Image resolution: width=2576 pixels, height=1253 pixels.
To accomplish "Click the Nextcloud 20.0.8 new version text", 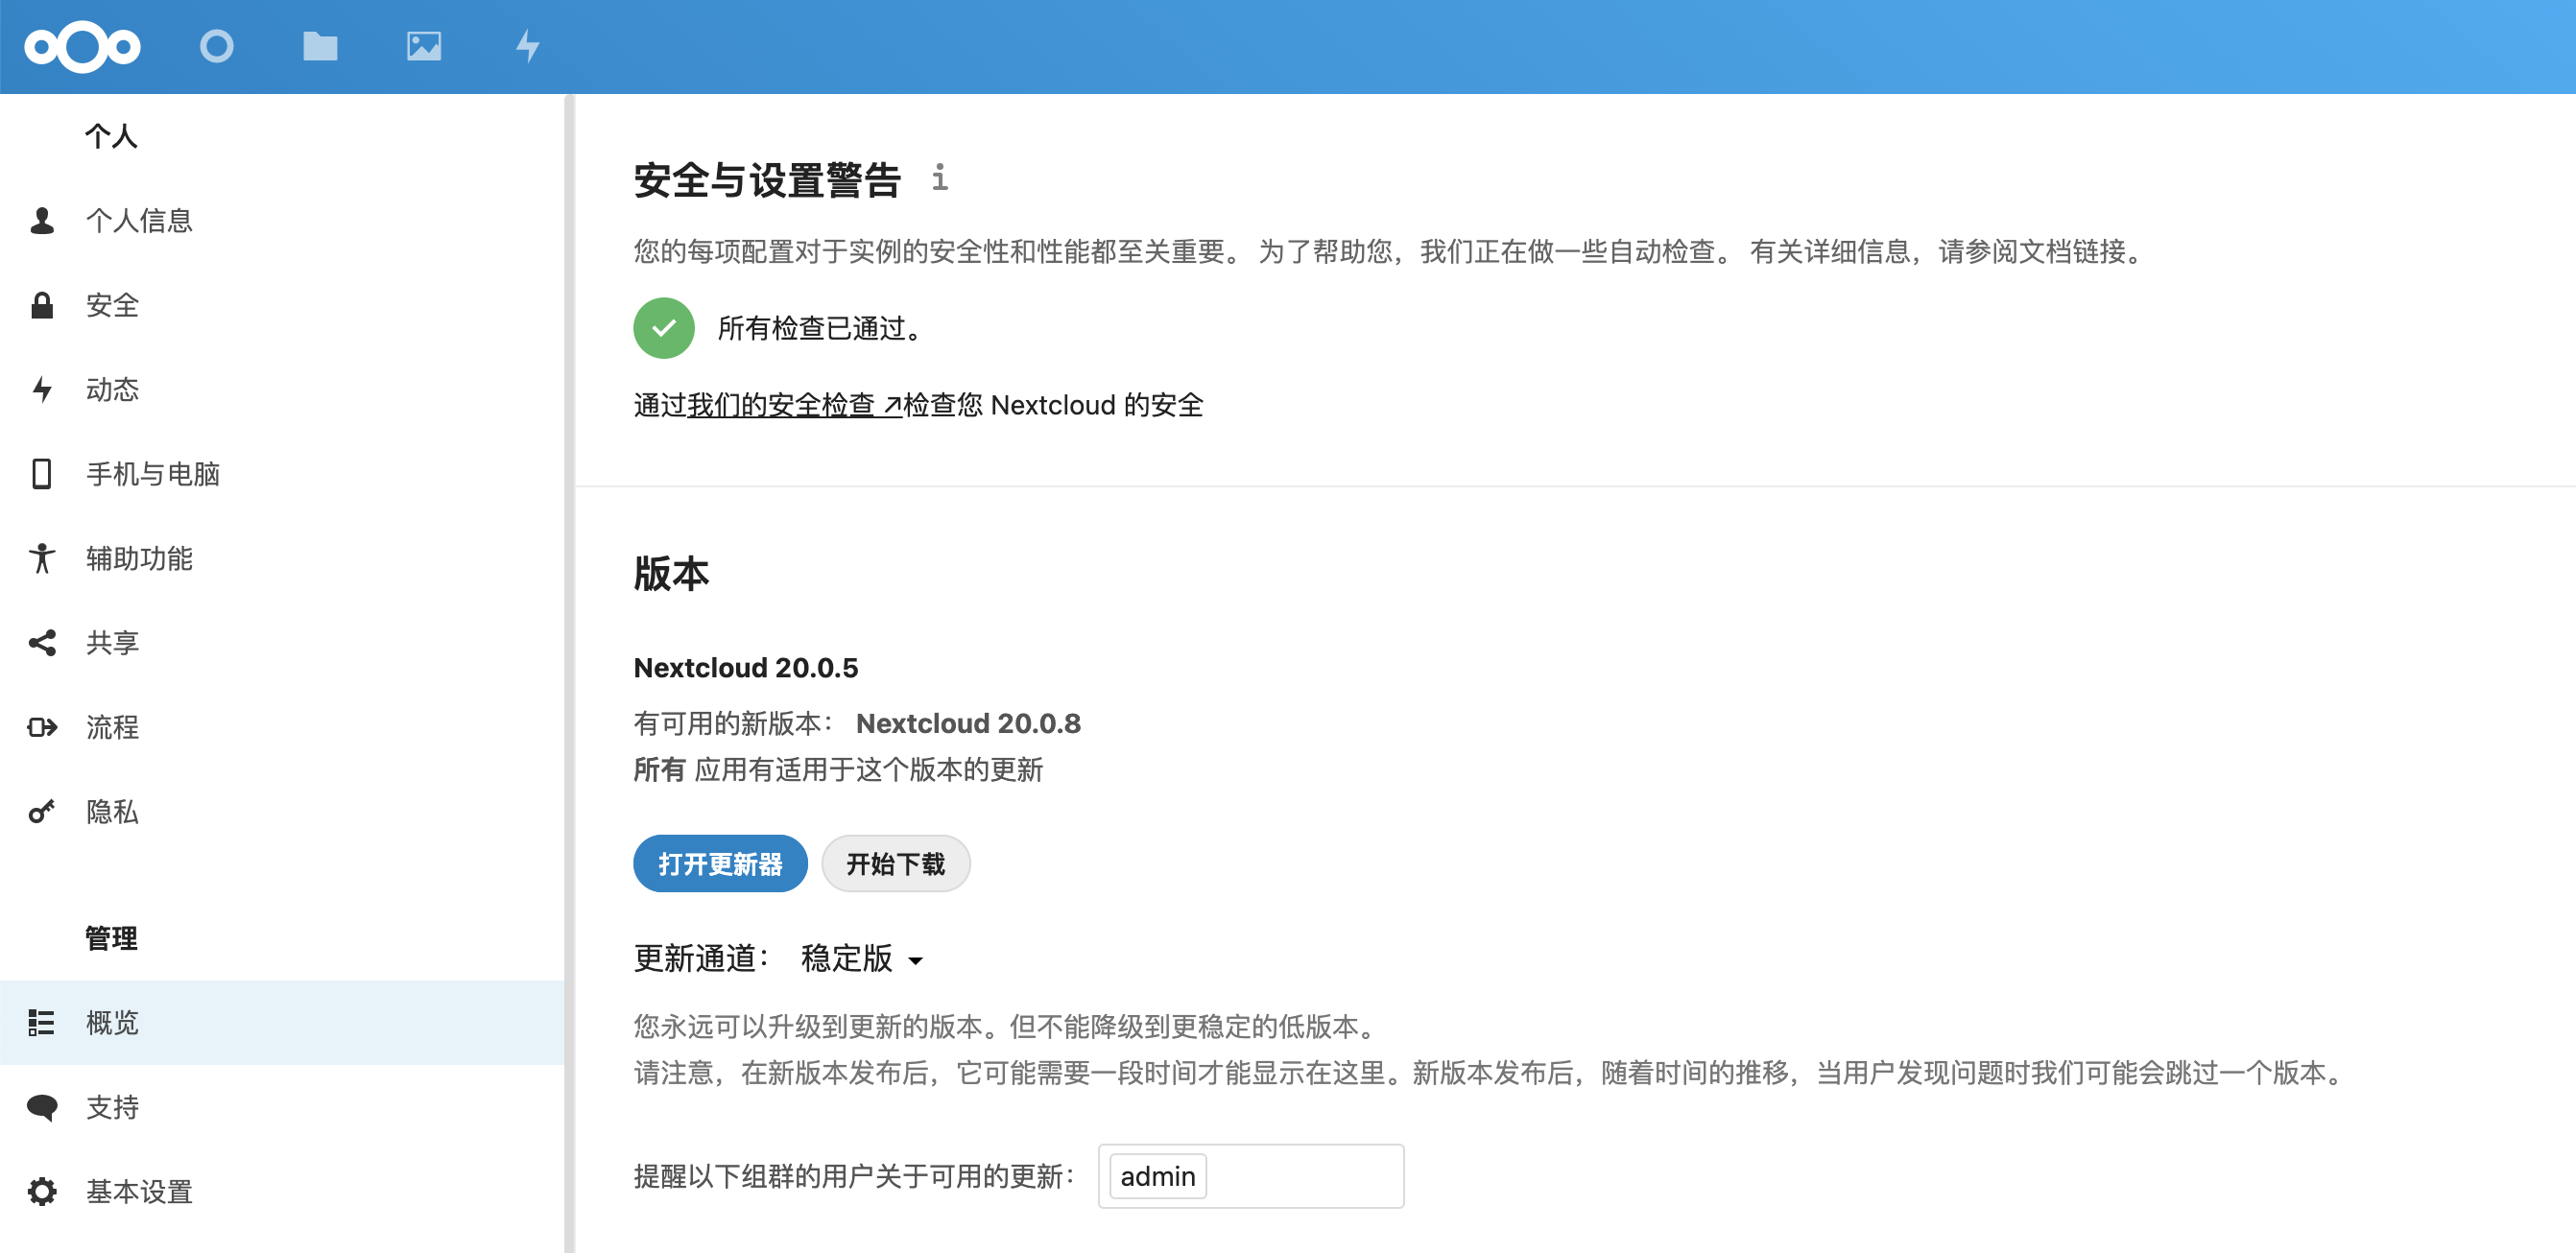I will tap(968, 723).
